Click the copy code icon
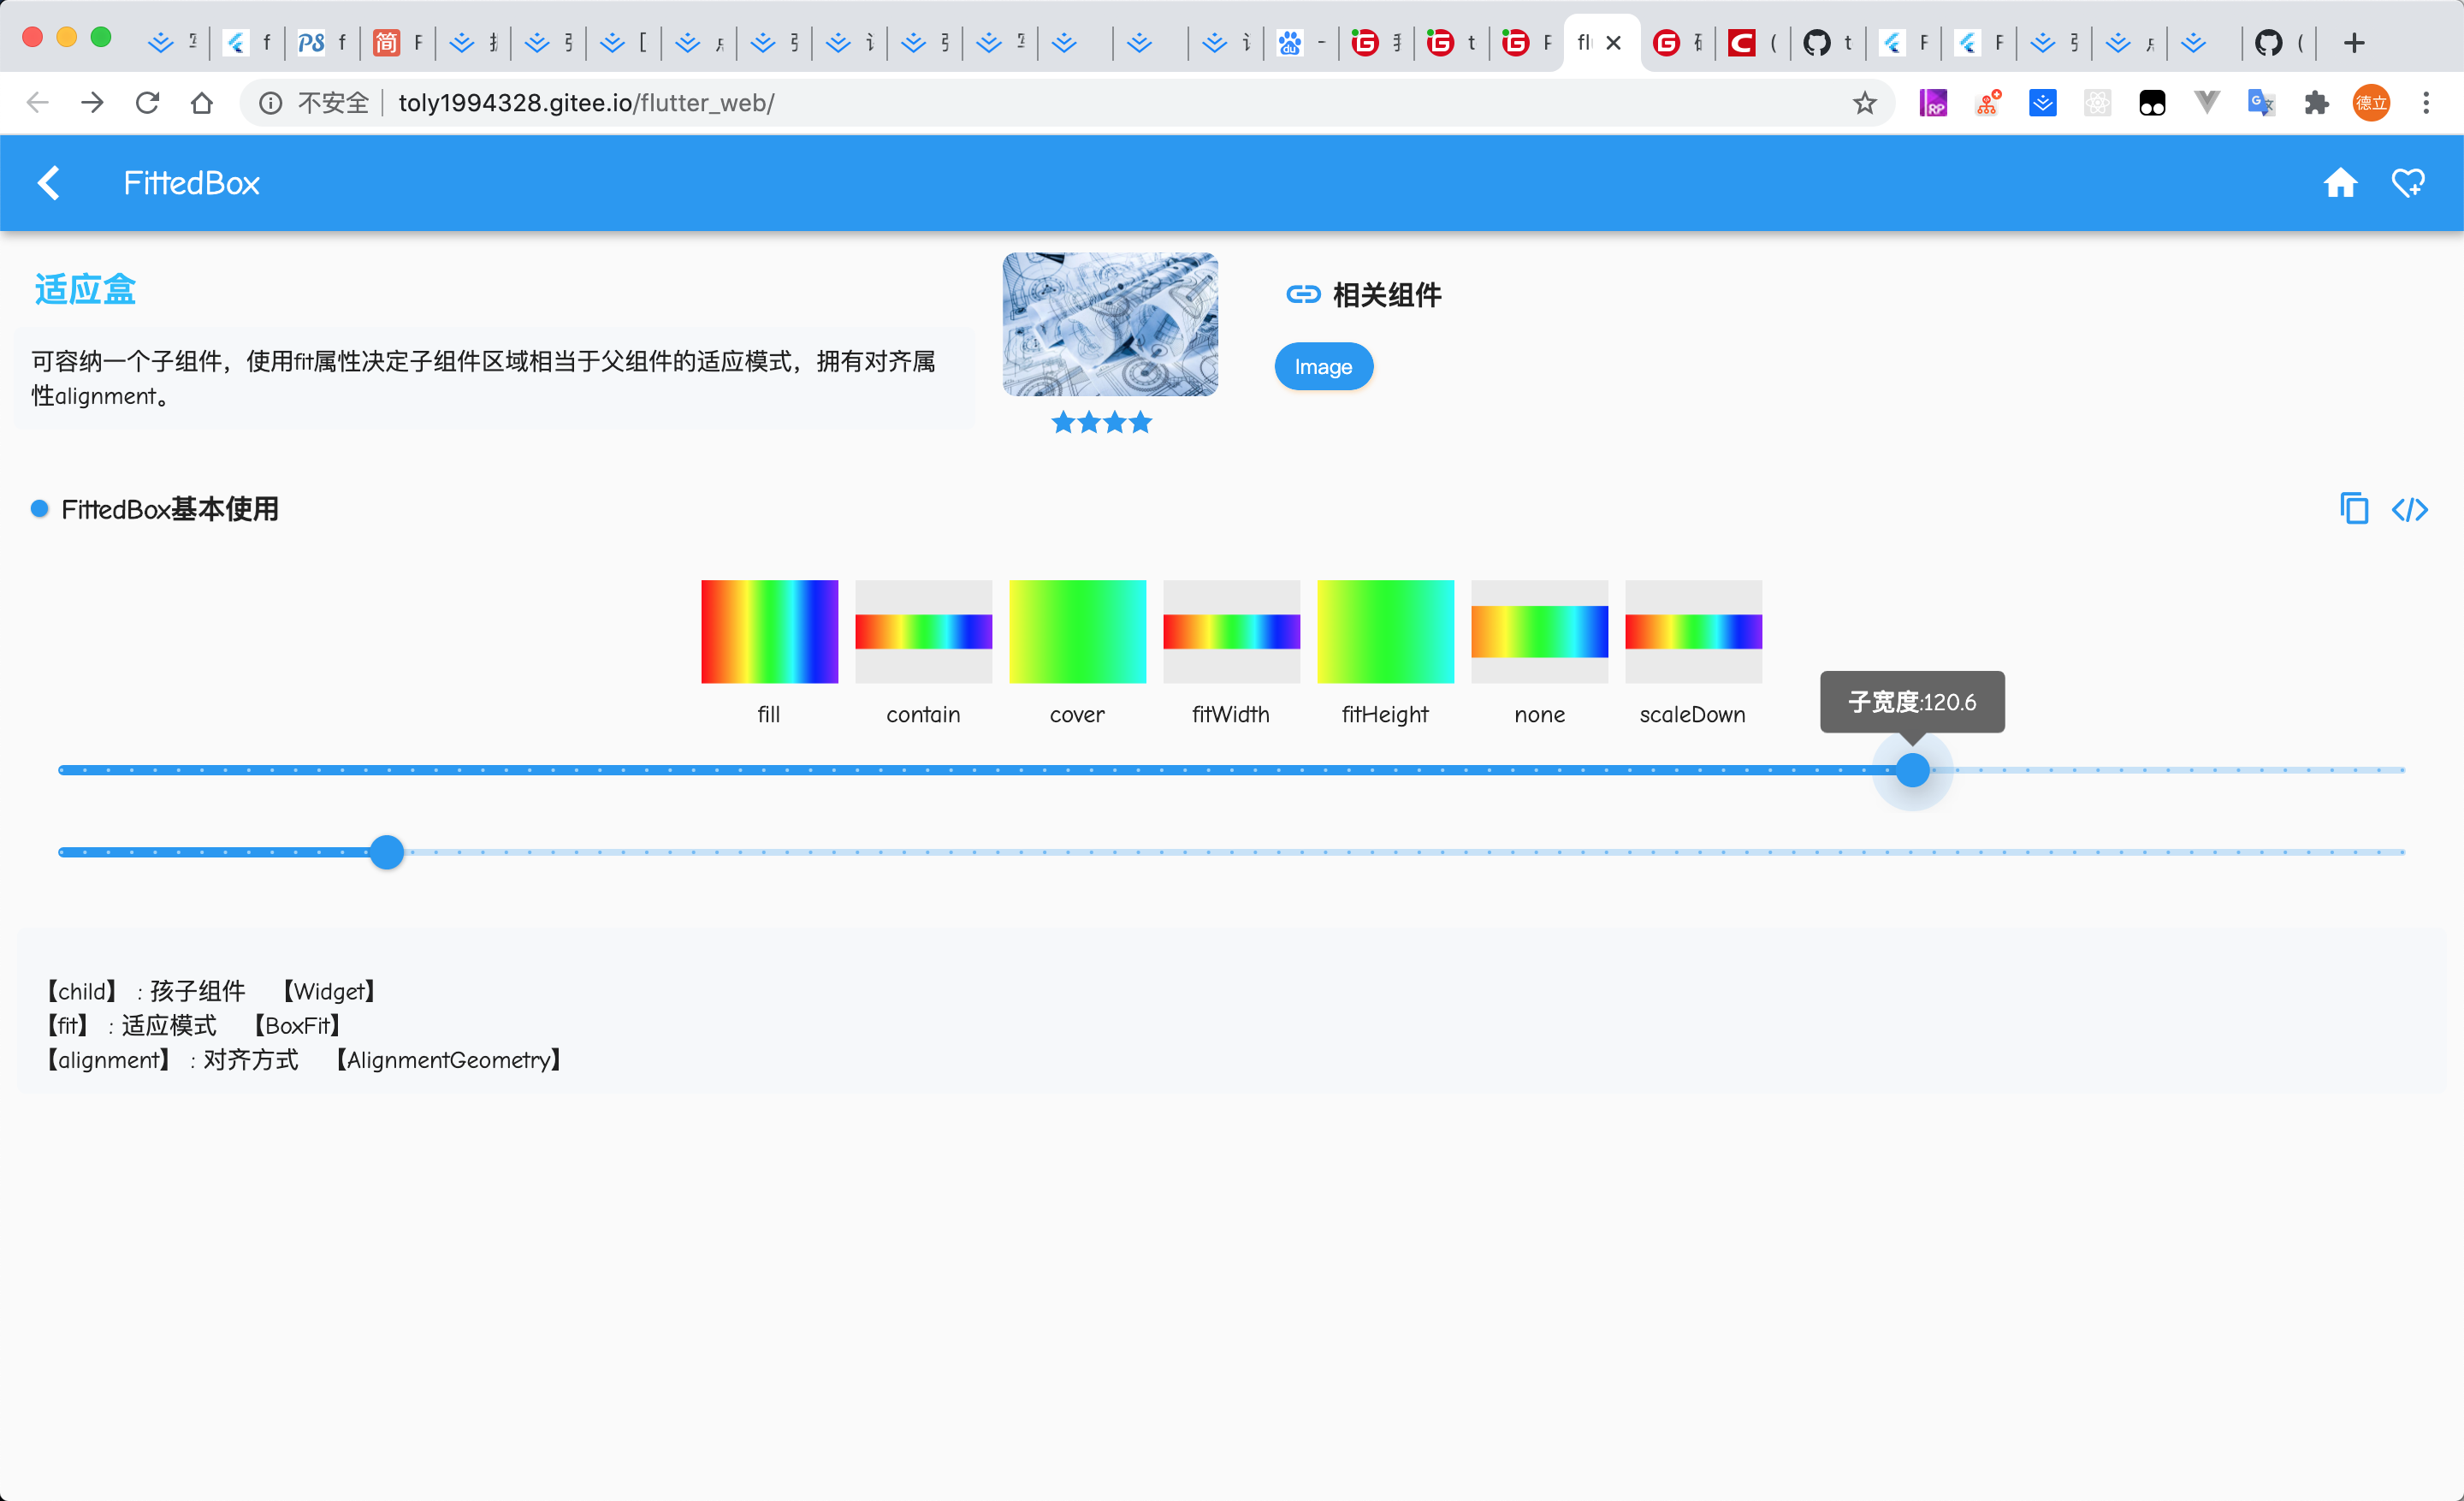 (x=2353, y=509)
